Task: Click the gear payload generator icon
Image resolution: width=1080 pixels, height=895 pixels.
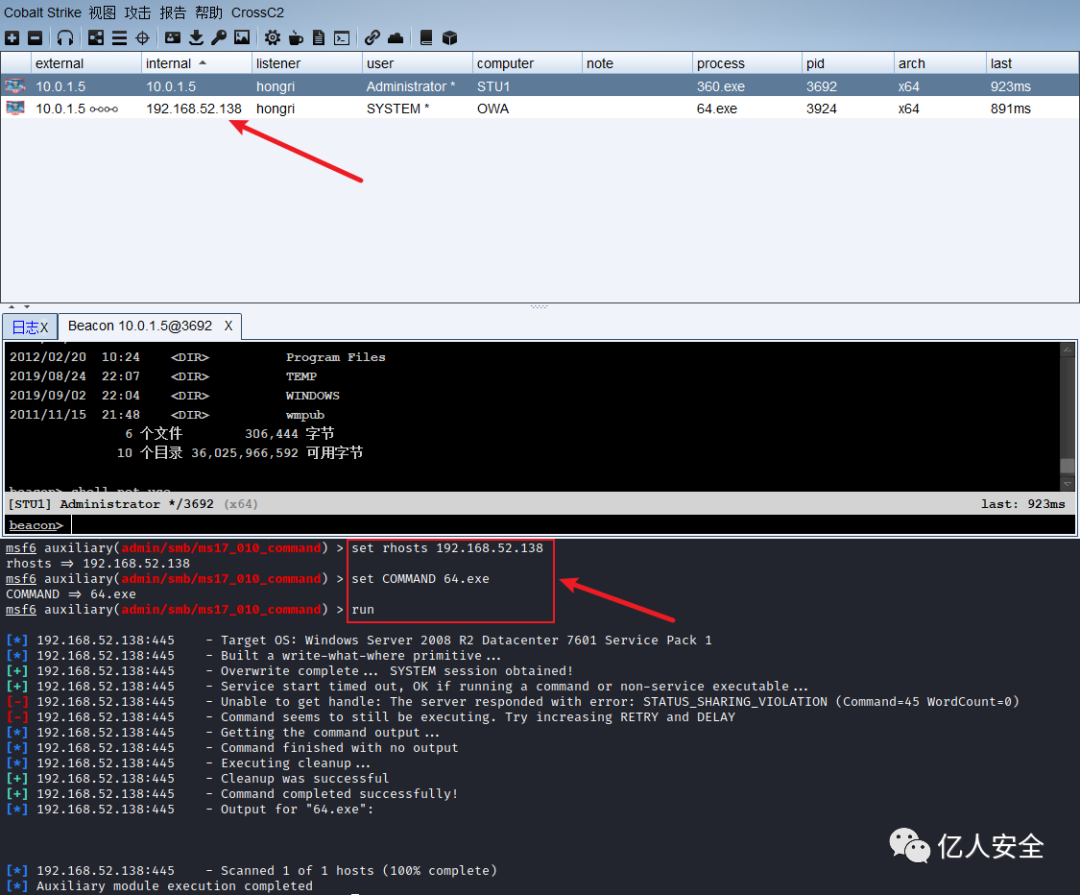Action: (273, 38)
